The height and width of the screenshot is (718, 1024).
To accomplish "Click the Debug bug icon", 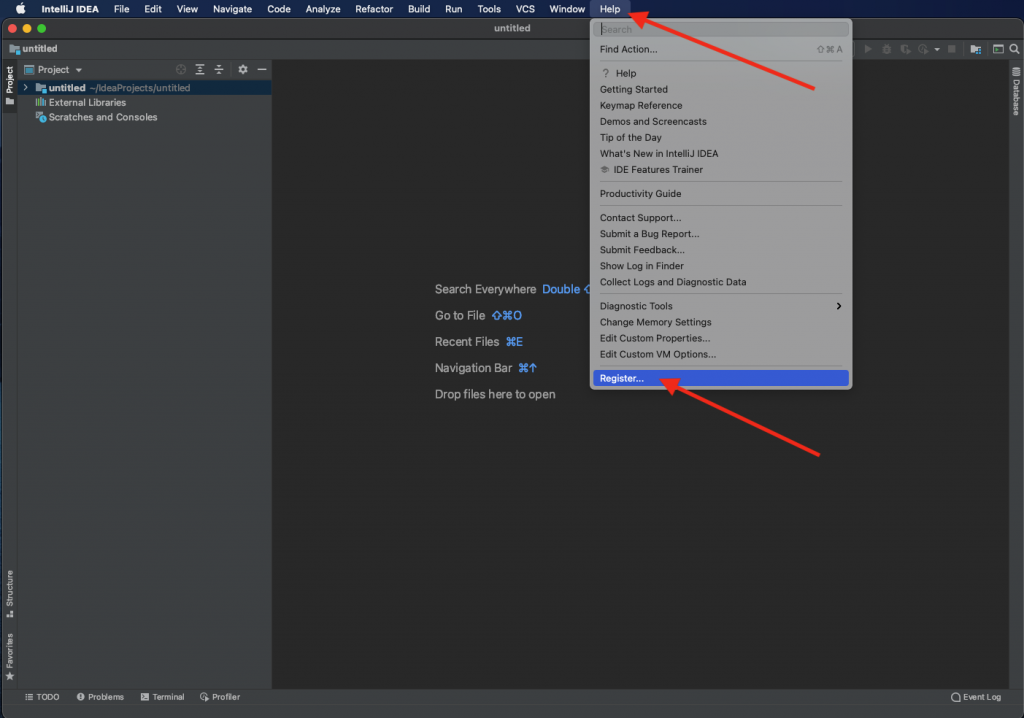I will click(886, 49).
